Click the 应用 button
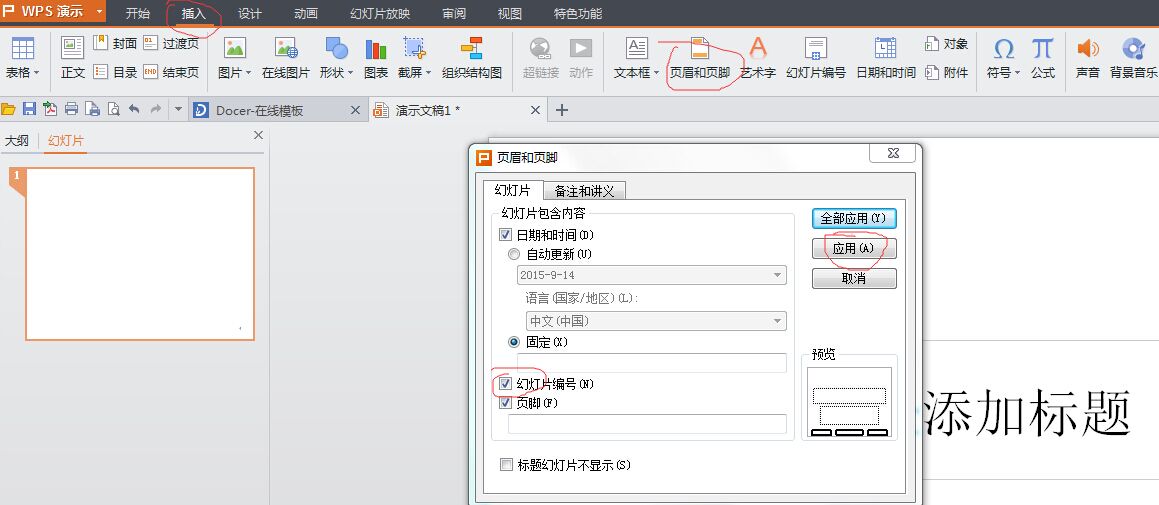Screen dimensions: 1159x505 click(x=854, y=248)
